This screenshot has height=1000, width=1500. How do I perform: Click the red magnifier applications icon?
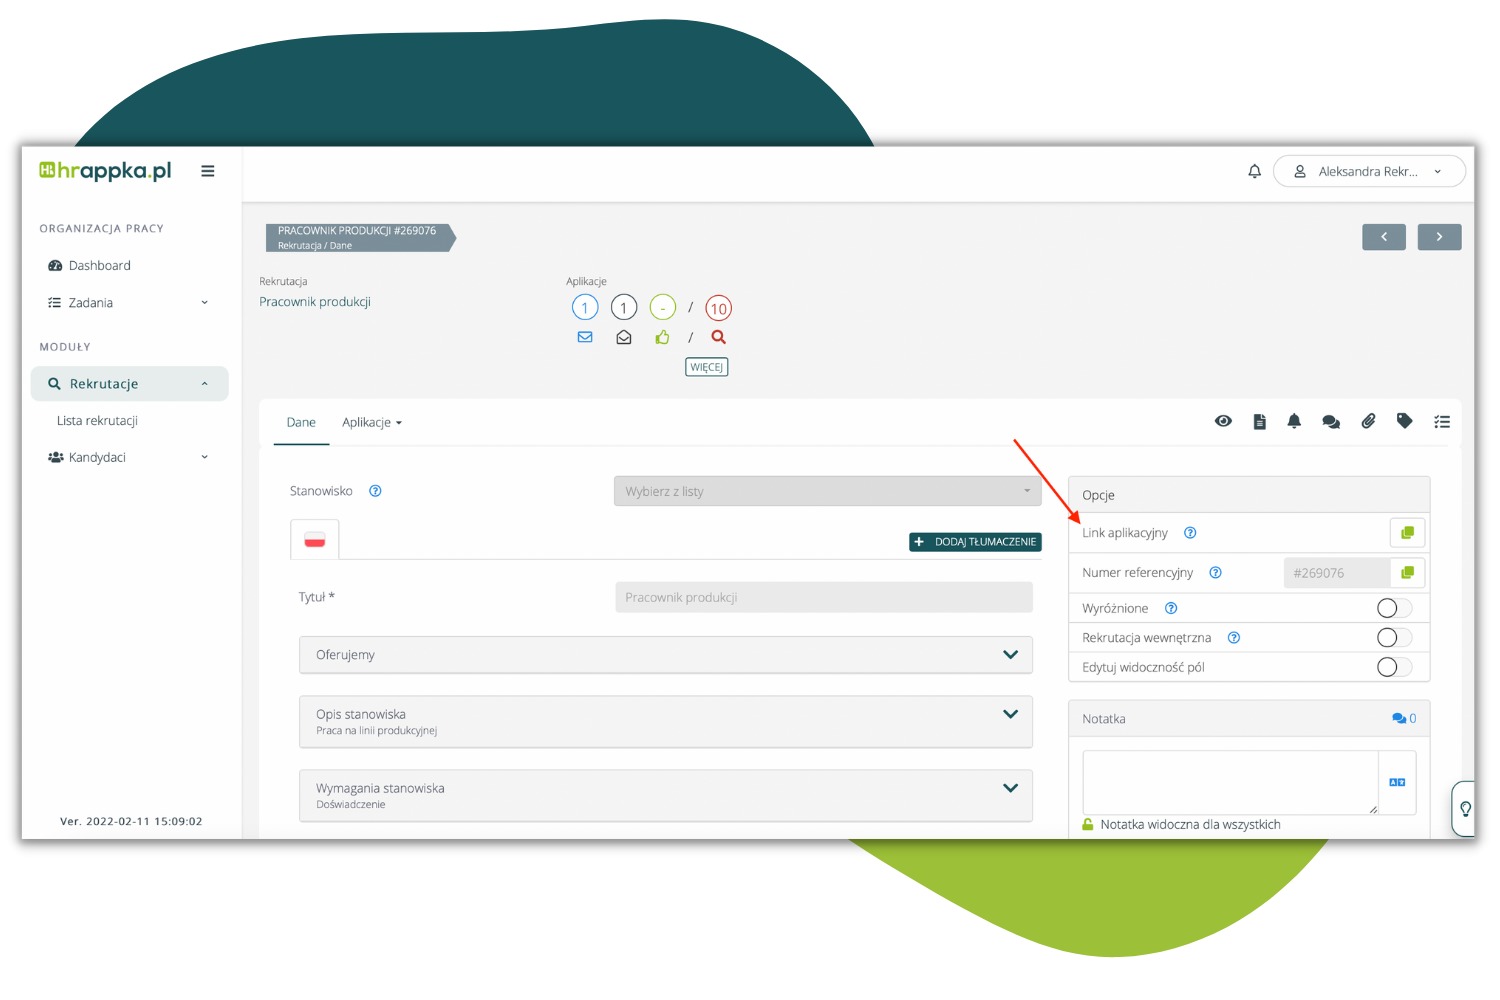click(x=718, y=338)
